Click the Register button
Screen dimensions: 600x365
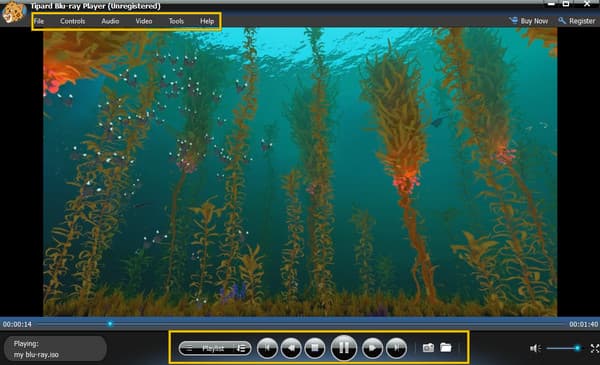click(577, 21)
